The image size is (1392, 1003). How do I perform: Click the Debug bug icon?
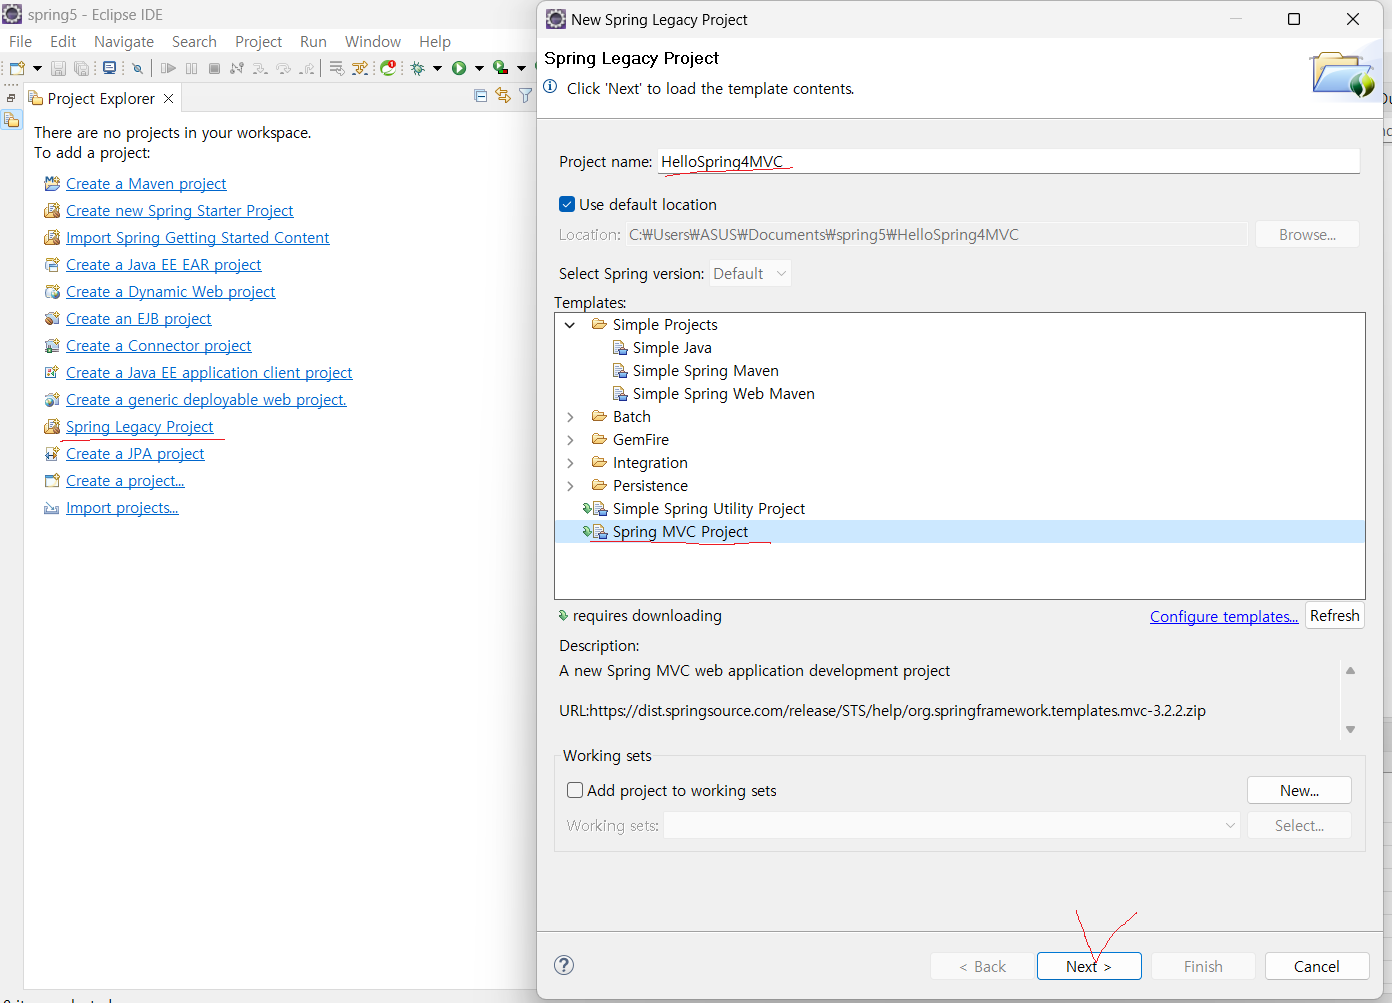(x=417, y=68)
